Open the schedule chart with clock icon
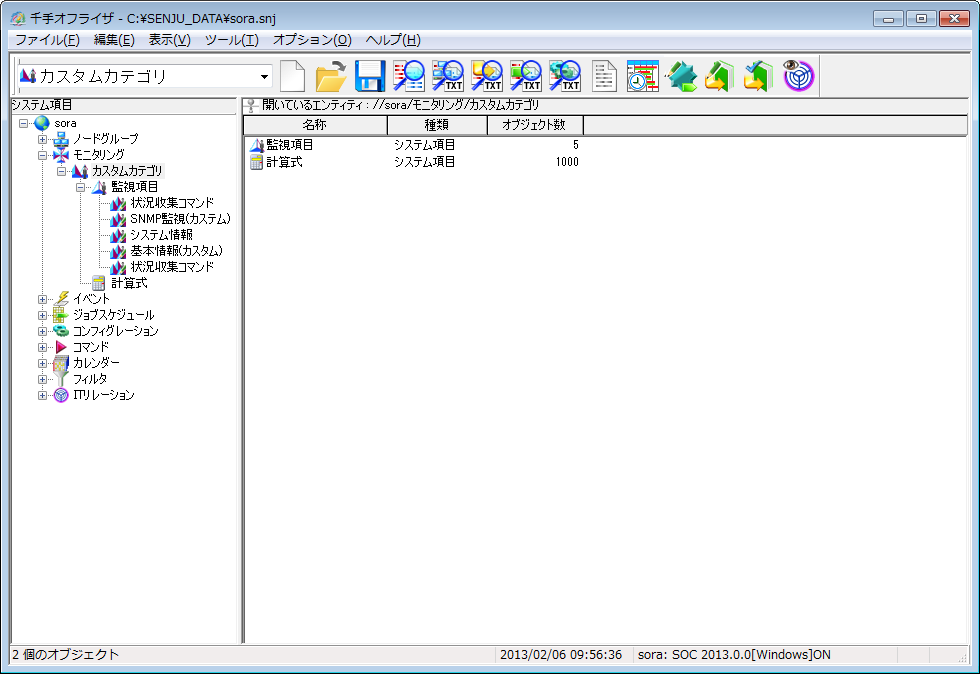The height and width of the screenshot is (674, 980). point(642,76)
